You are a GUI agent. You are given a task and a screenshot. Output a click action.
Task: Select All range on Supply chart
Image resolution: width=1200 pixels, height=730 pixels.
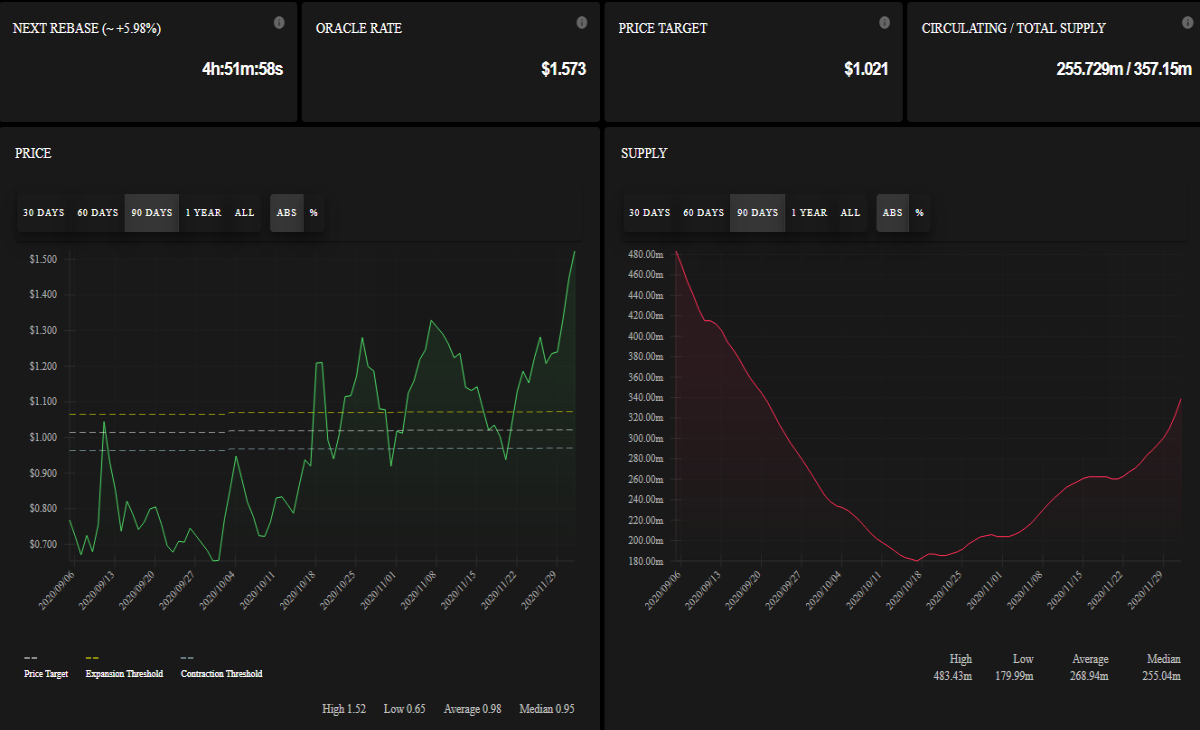(851, 213)
